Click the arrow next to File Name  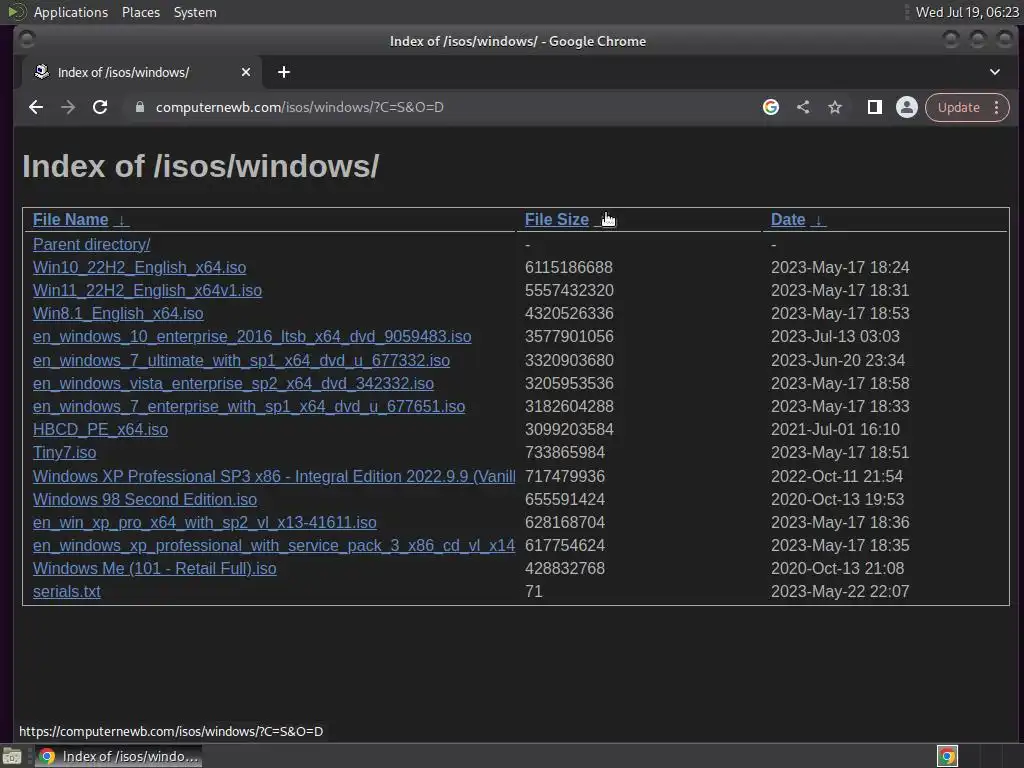click(121, 220)
